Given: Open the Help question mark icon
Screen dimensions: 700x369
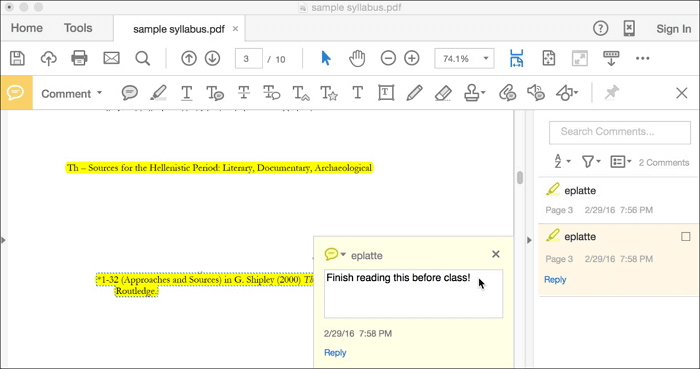Looking at the screenshot, I should click(x=600, y=29).
